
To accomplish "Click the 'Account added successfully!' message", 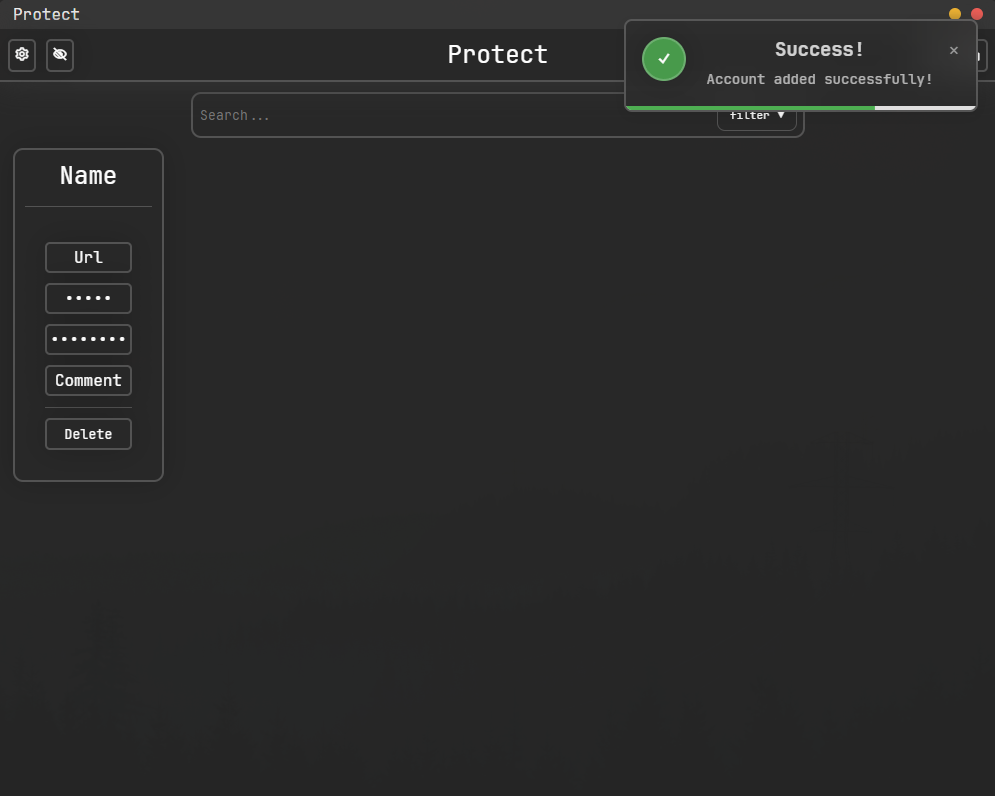I will 819,79.
